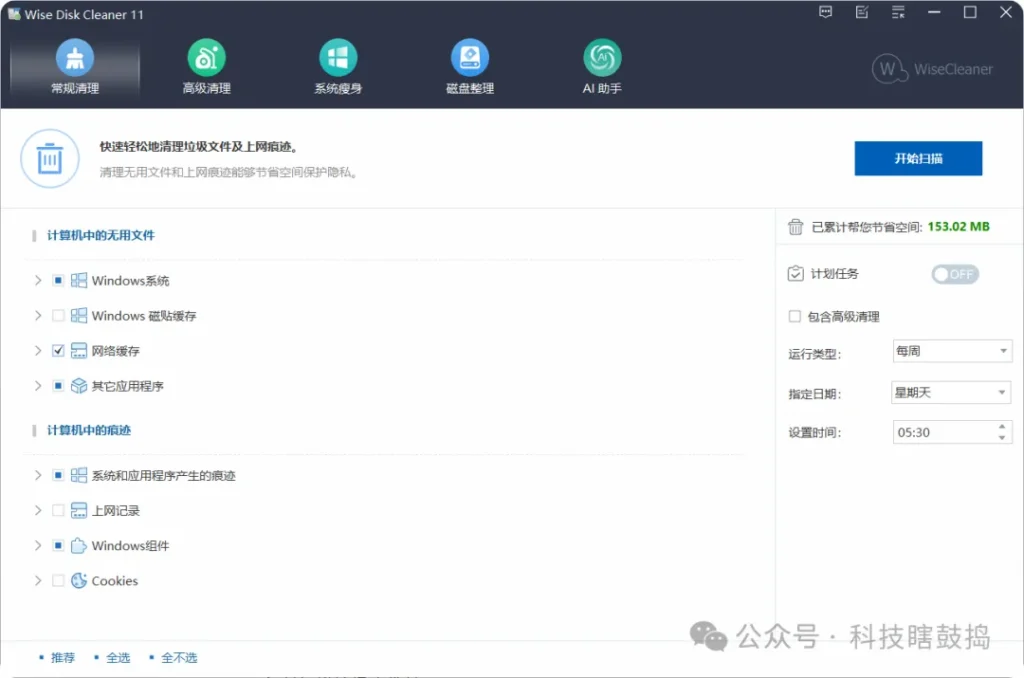The width and height of the screenshot is (1024, 678).
Task: Open the AI 助手 tab
Action: [x=602, y=67]
